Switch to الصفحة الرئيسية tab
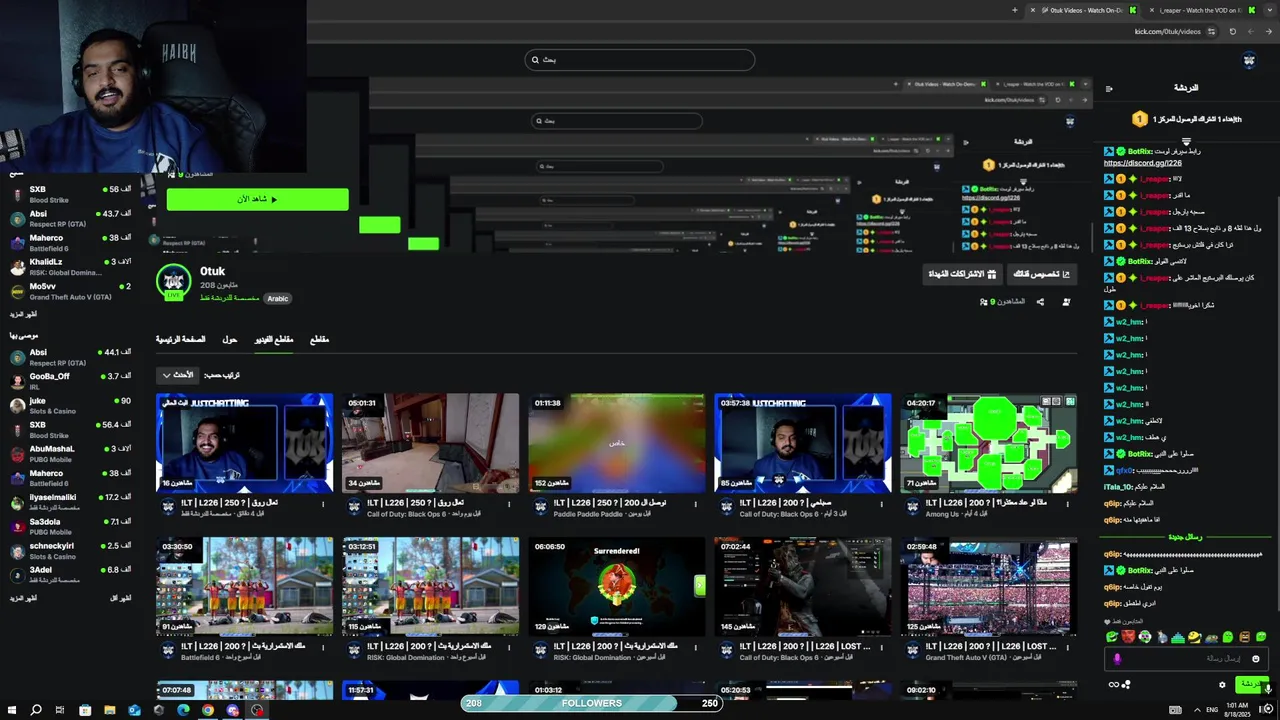This screenshot has height=720, width=1280. (x=180, y=339)
